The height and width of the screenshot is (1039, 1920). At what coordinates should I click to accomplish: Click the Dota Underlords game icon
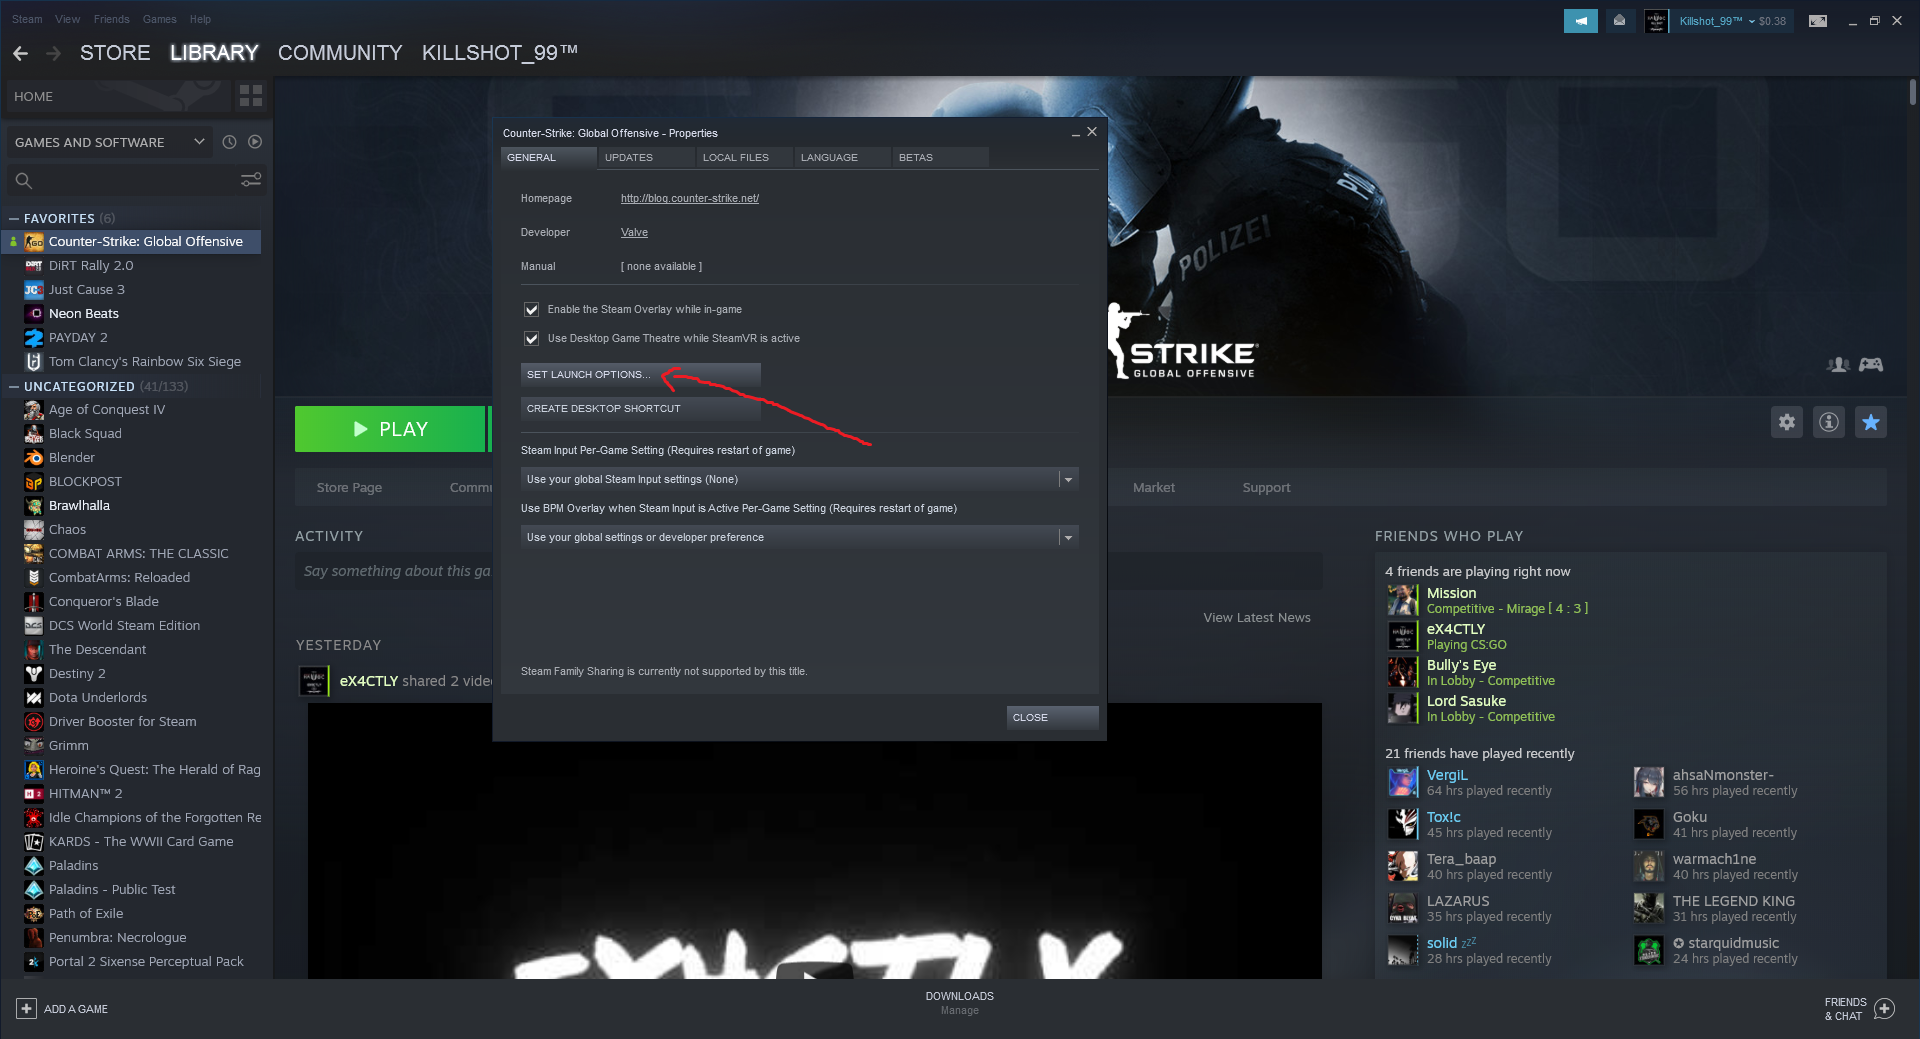pos(34,698)
